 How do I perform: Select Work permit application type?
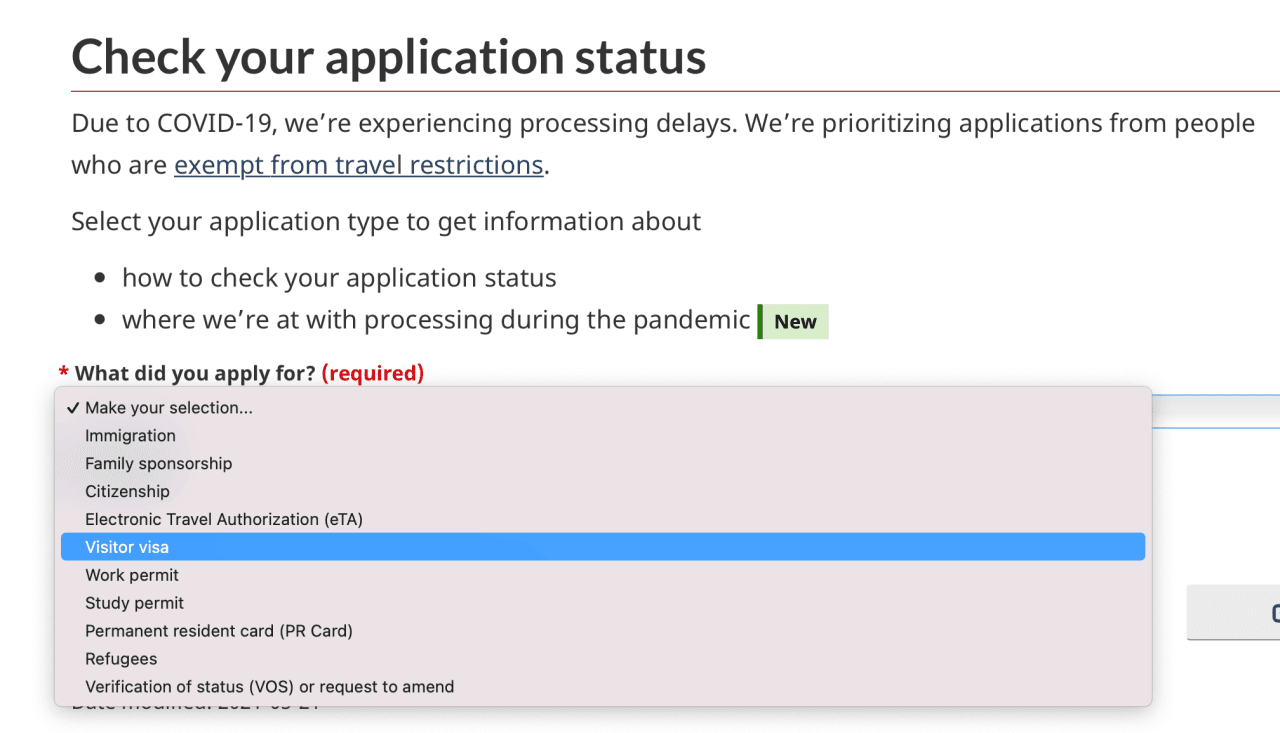pos(132,576)
